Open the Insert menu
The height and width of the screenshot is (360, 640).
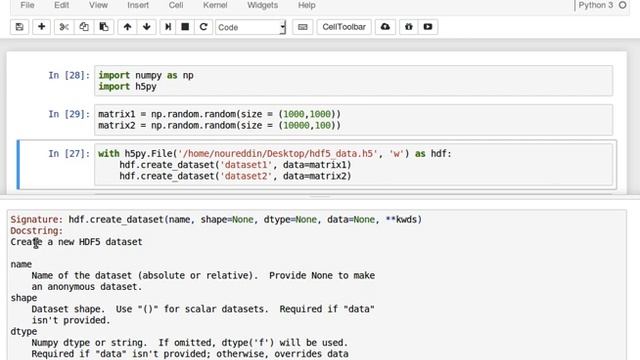[138, 5]
